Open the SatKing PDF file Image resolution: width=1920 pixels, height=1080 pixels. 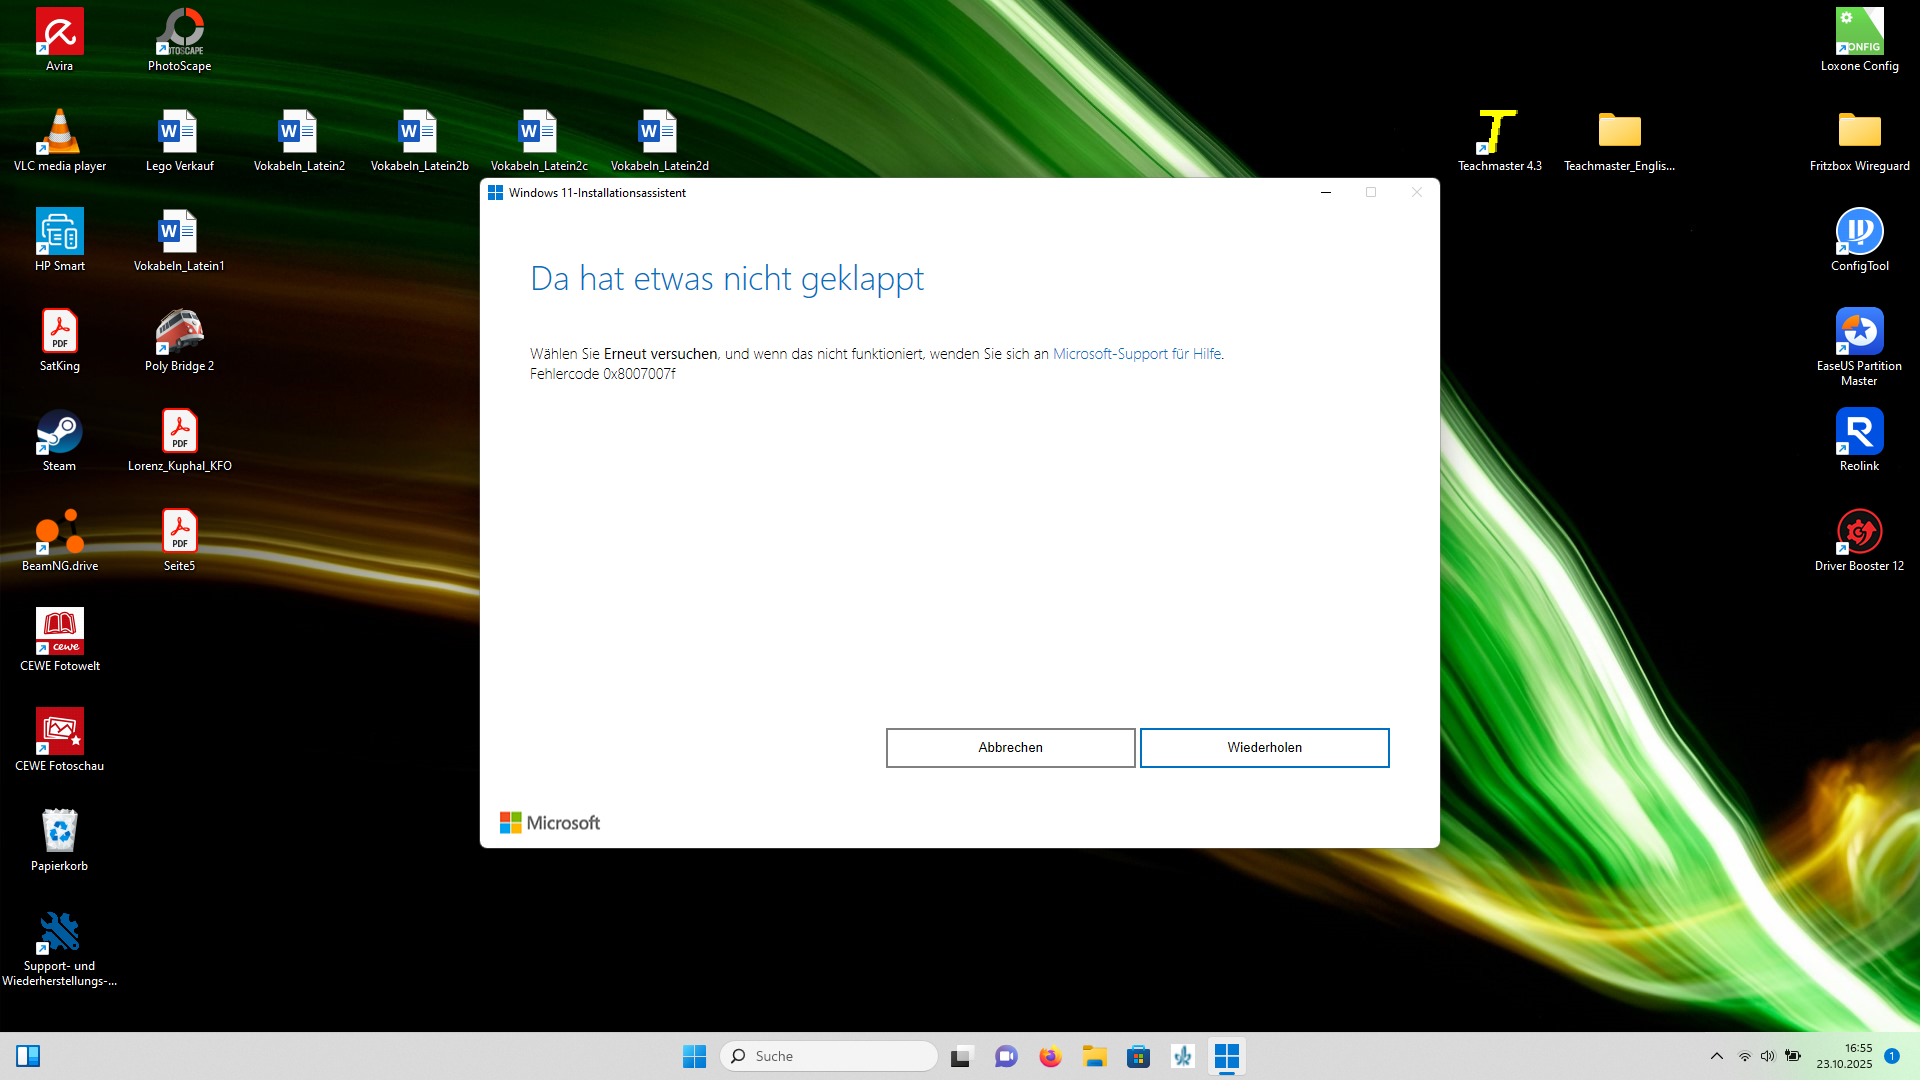coord(59,340)
